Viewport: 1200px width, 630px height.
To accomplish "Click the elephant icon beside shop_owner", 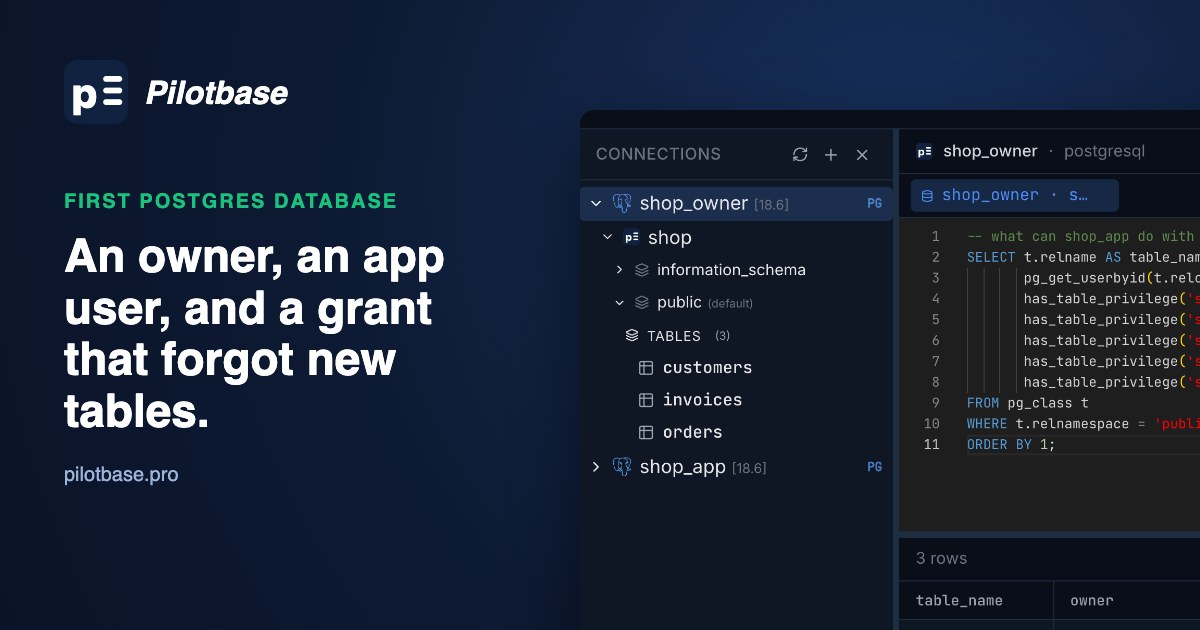I will [622, 204].
